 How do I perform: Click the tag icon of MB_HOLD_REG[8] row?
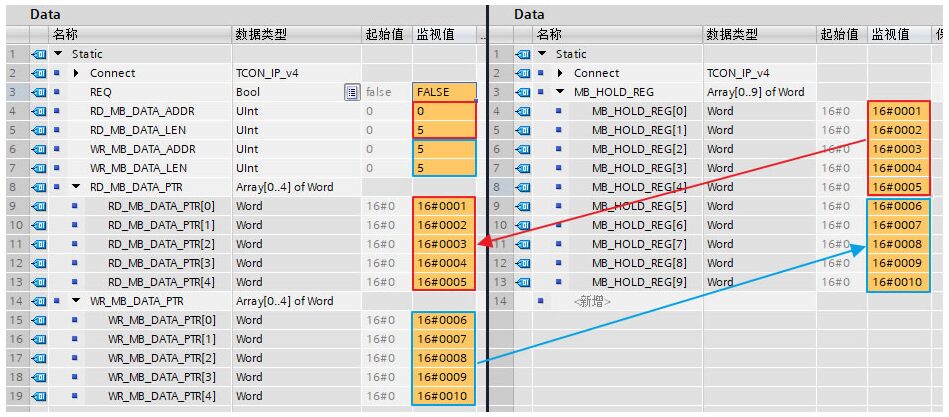(x=522, y=263)
